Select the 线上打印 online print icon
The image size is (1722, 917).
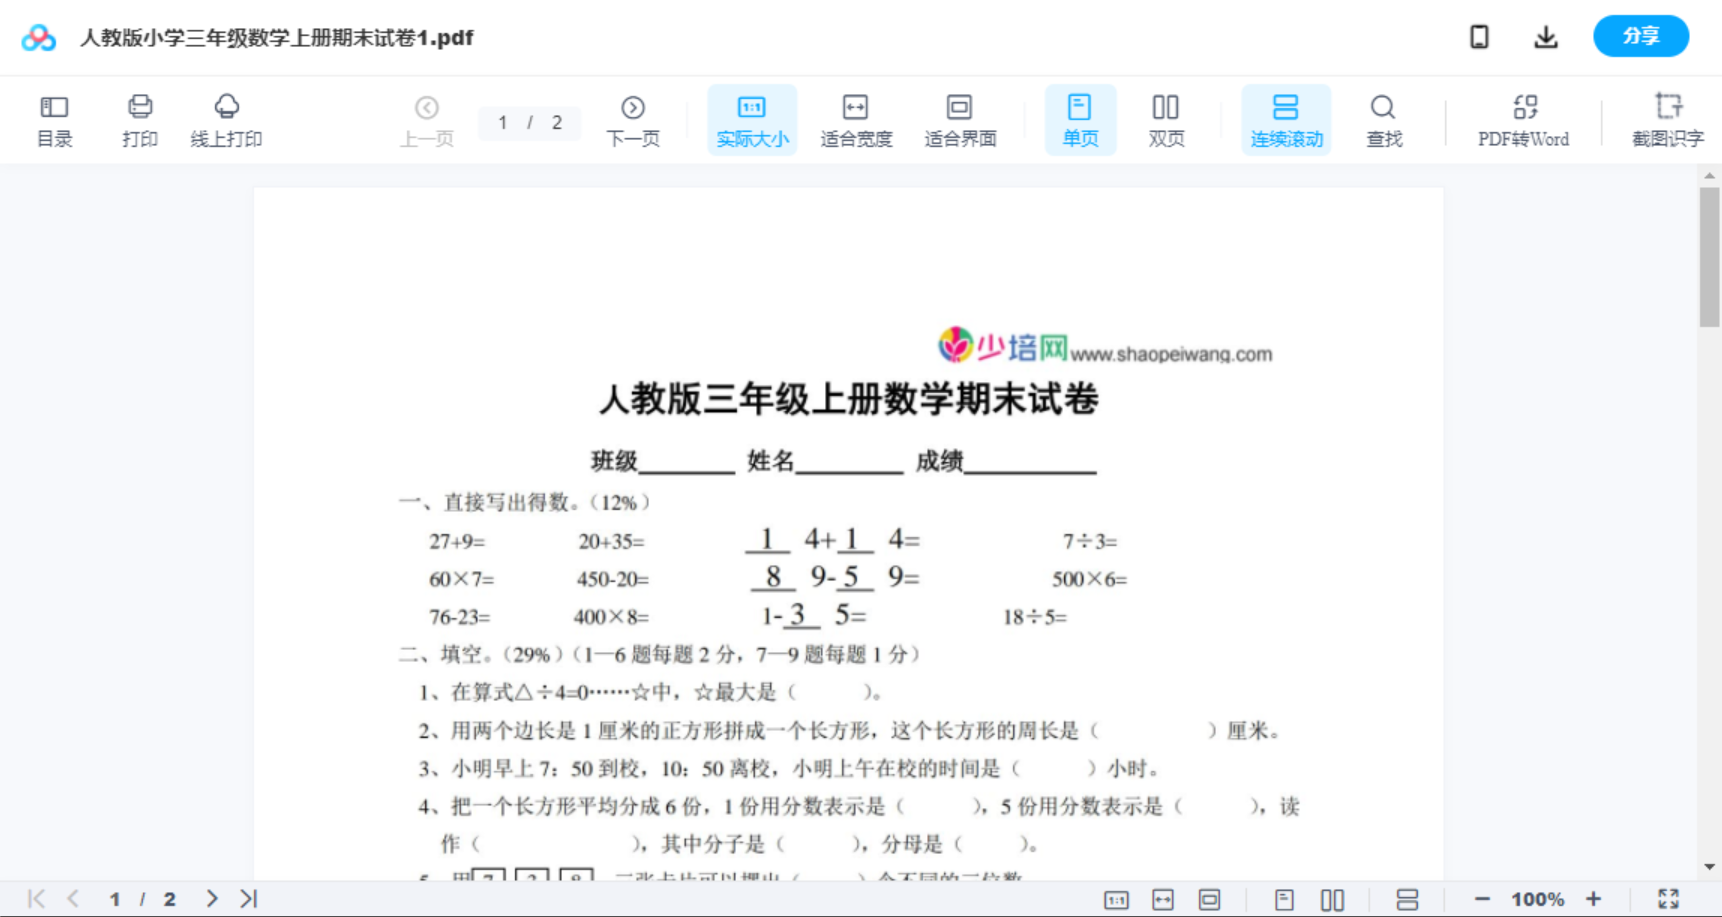(227, 119)
